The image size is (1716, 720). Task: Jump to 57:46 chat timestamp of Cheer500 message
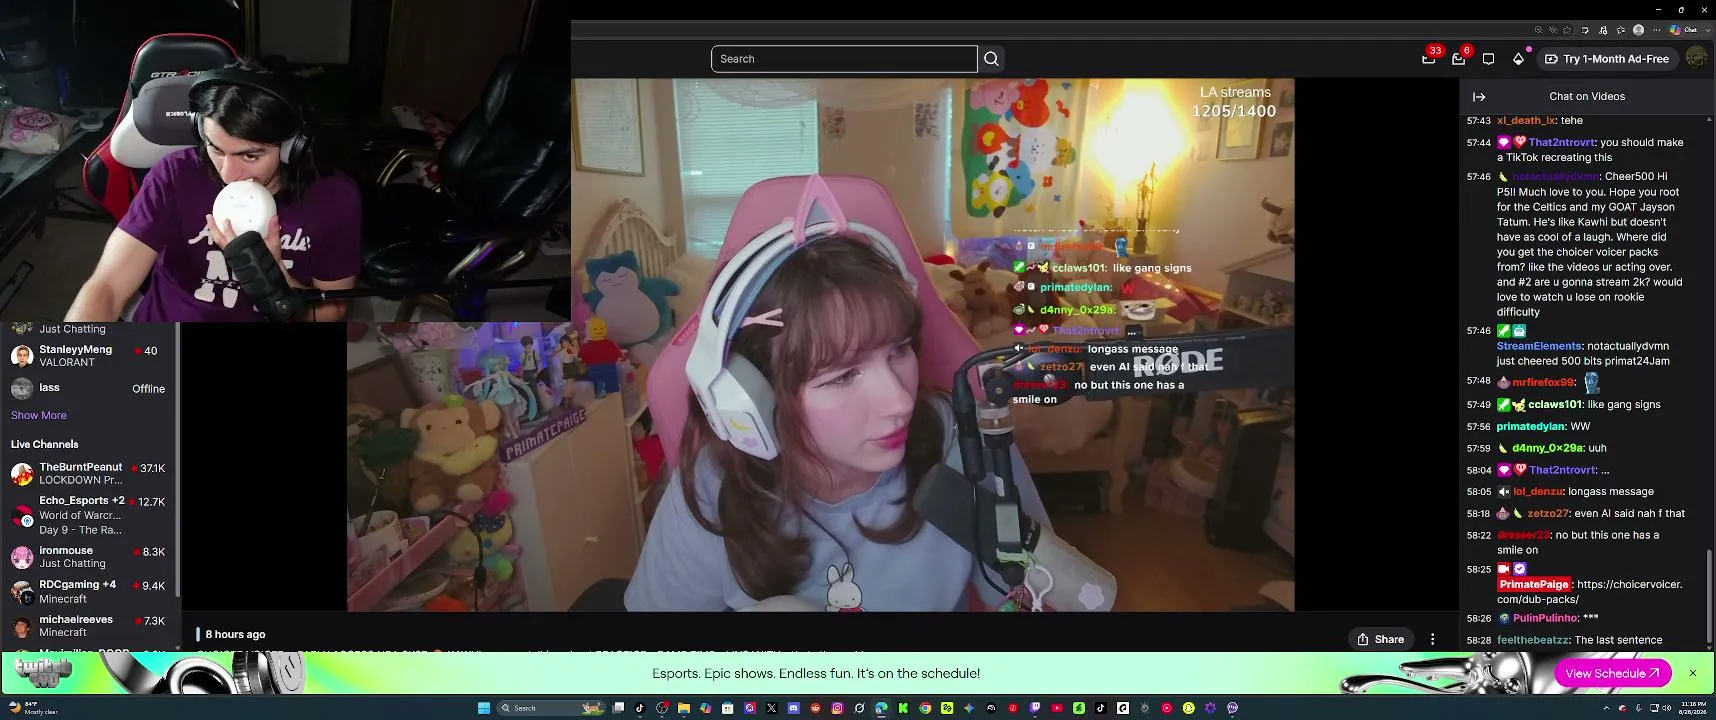pos(1479,177)
